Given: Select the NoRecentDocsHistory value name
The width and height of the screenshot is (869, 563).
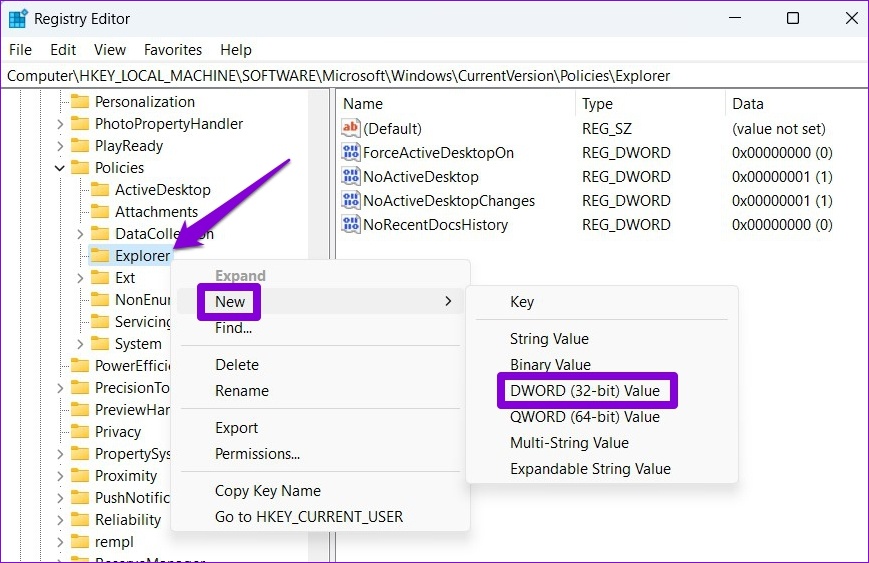Looking at the screenshot, I should pos(436,224).
